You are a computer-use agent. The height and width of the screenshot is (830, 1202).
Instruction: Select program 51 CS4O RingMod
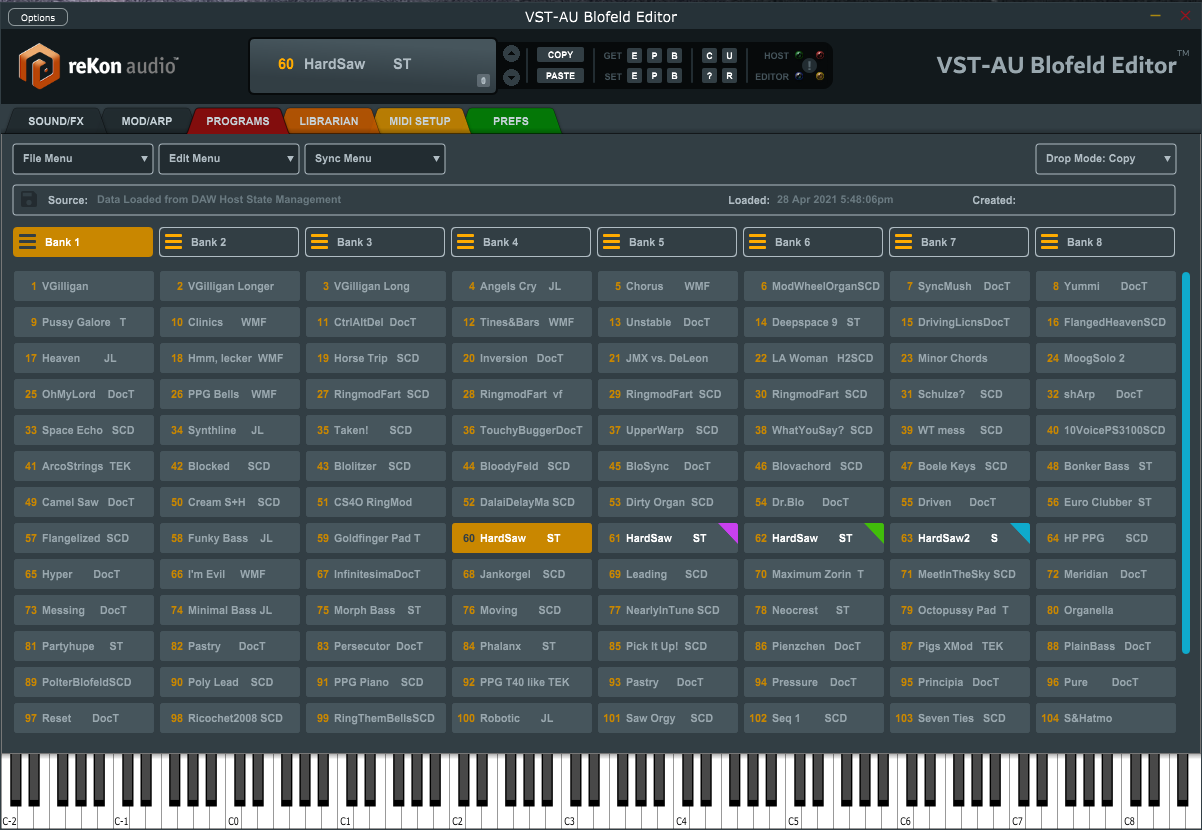376,502
